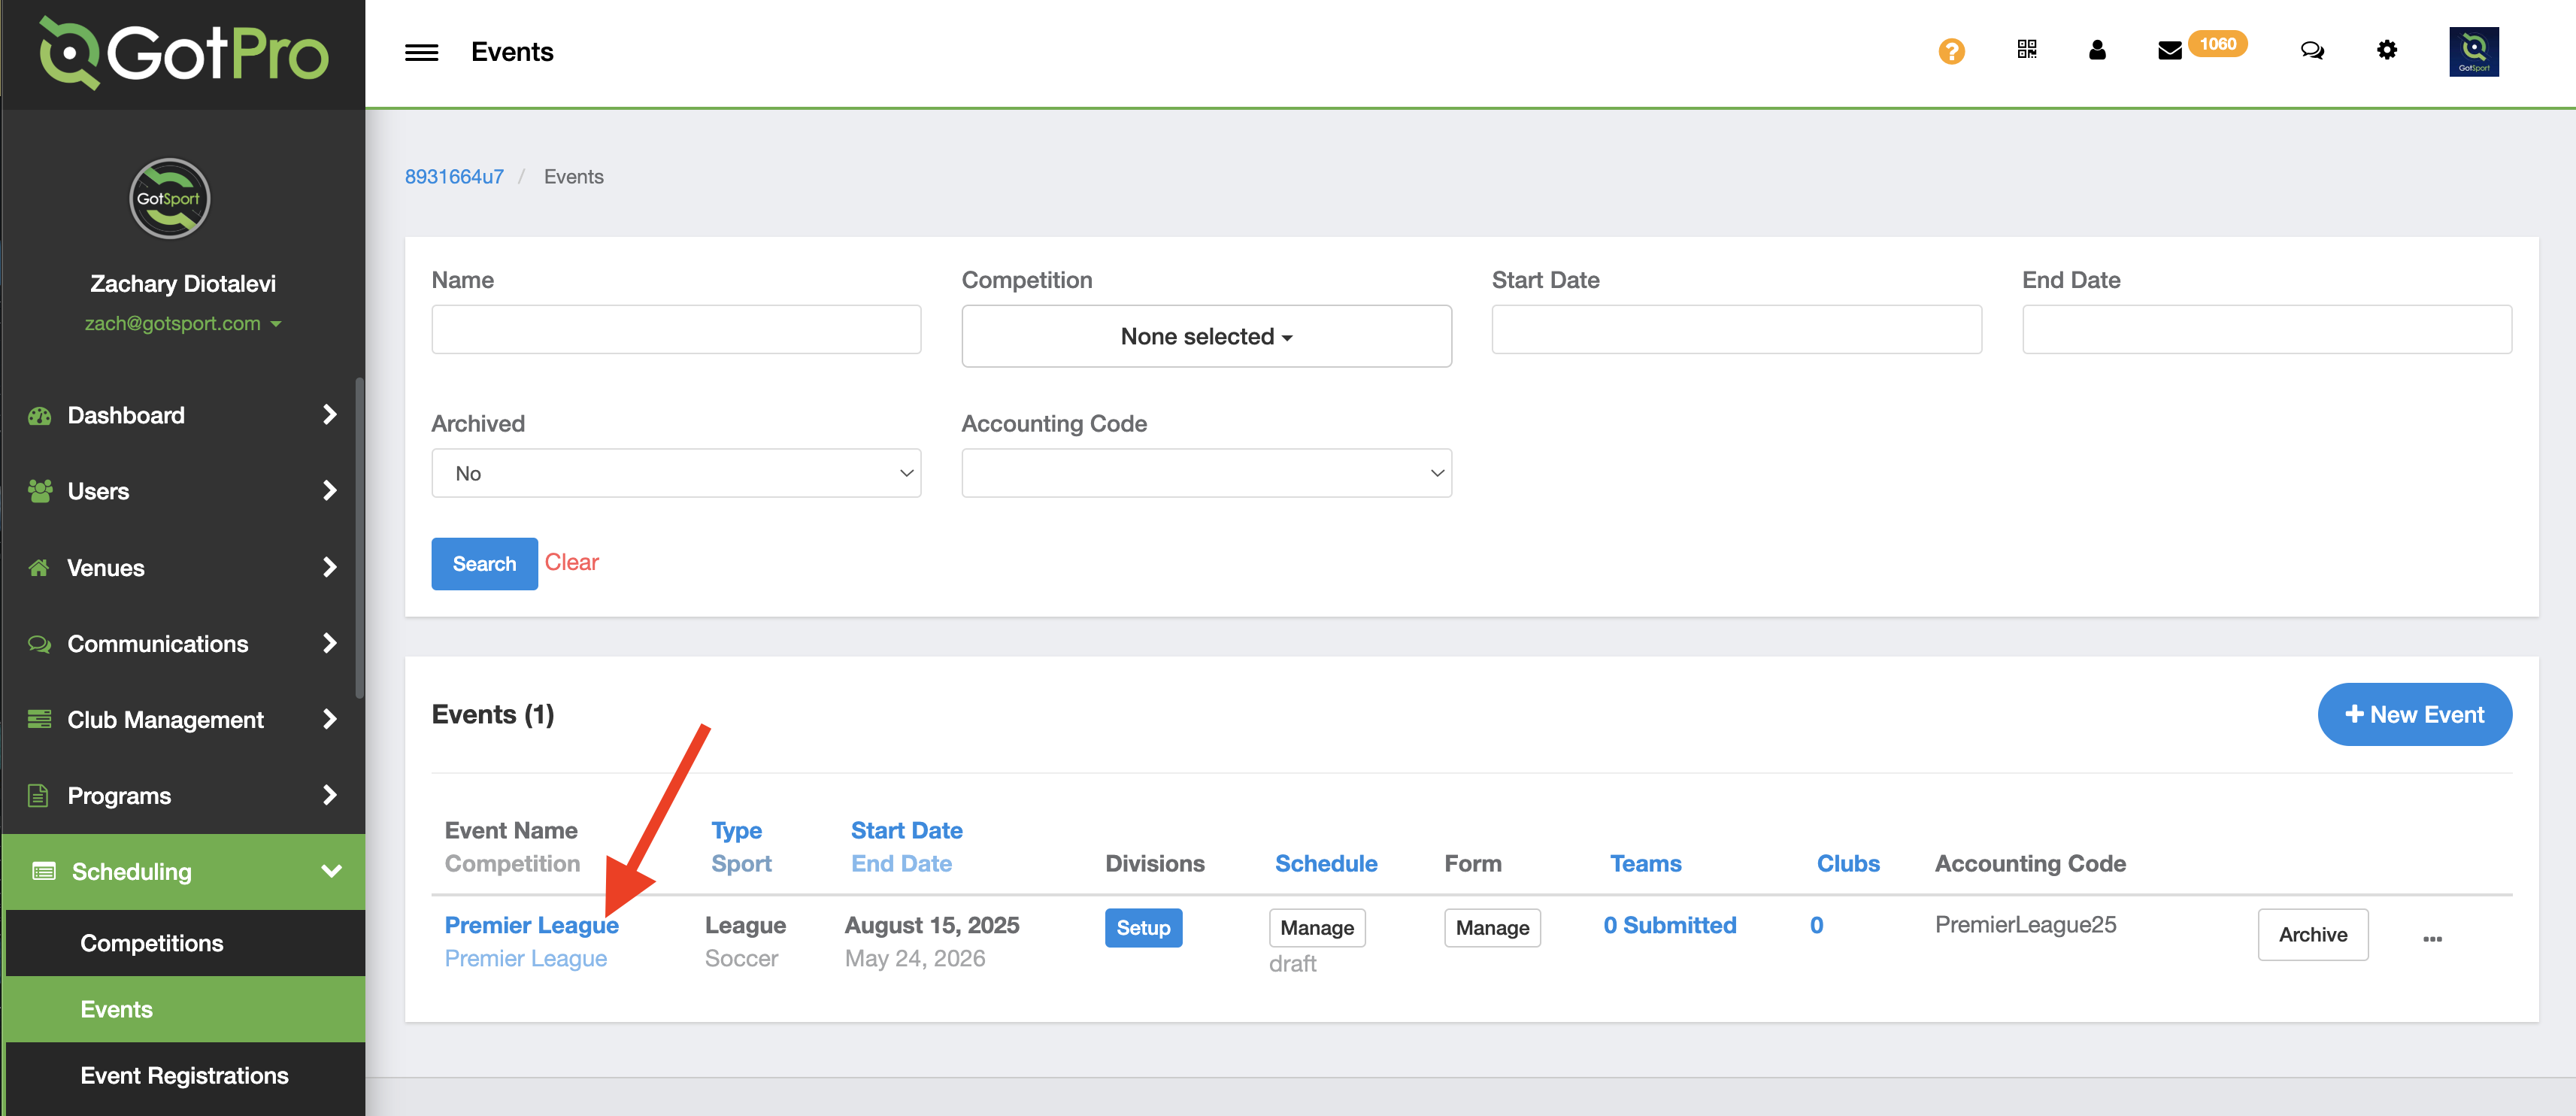Screen dimensions: 2576x1116
Task: Open Competitions in the sidebar
Action: (x=152, y=942)
